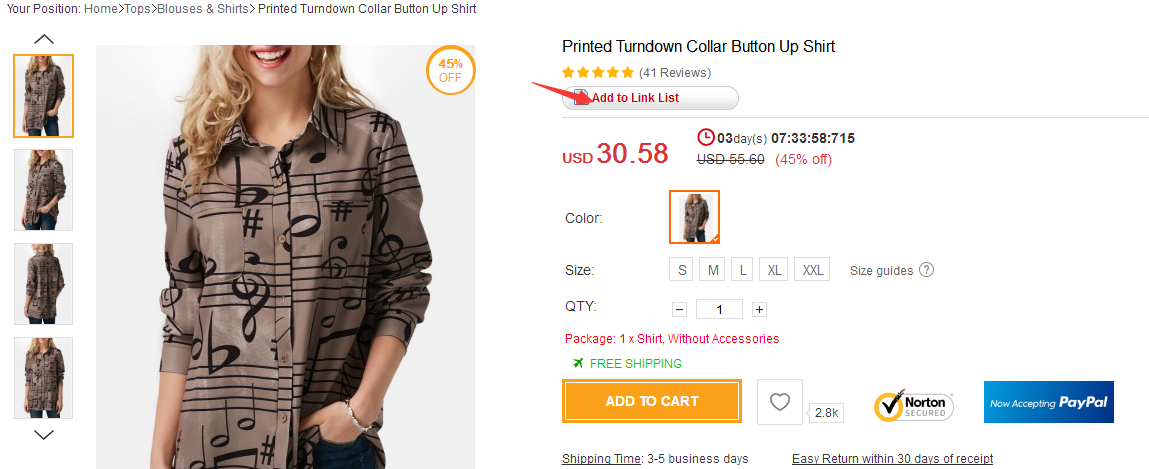The image size is (1149, 469).
Task: Click Add to Link List button
Action: [x=650, y=98]
